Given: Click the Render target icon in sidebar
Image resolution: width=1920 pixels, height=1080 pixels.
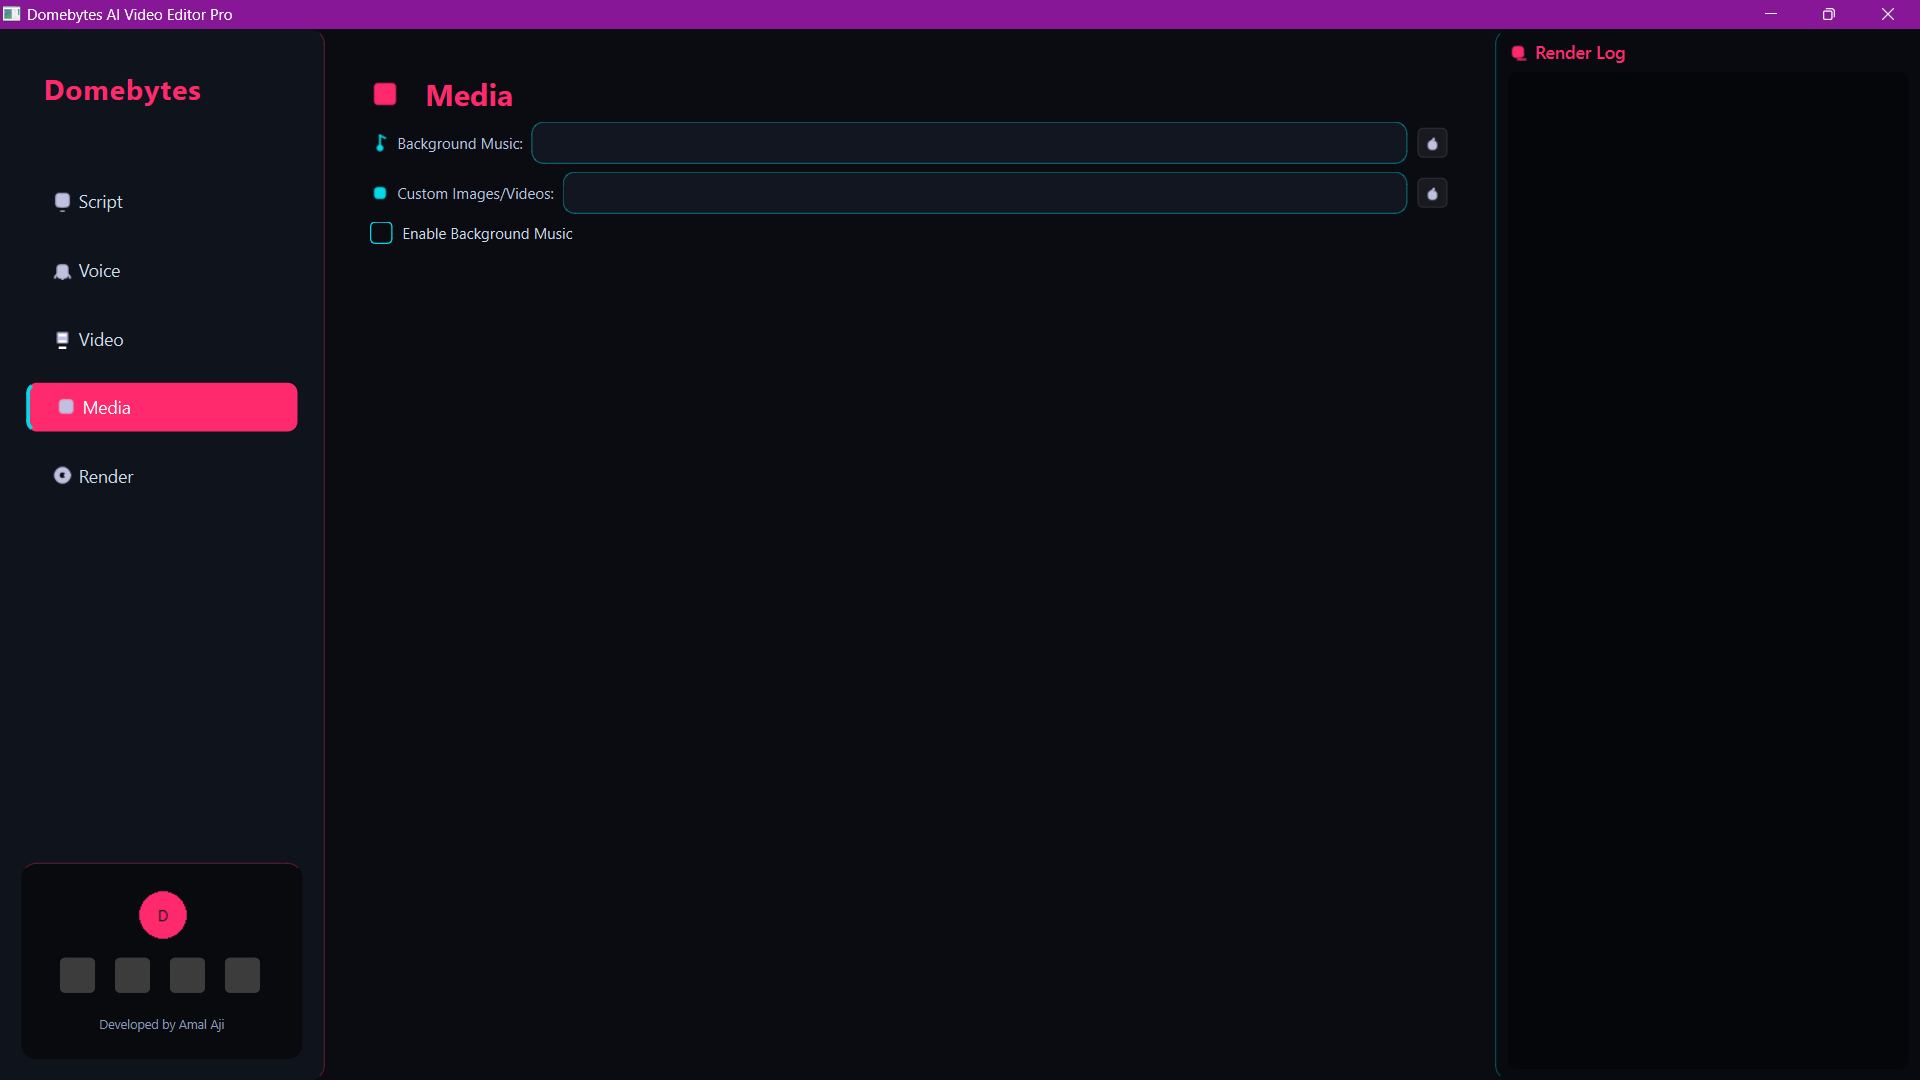Looking at the screenshot, I should coord(62,476).
